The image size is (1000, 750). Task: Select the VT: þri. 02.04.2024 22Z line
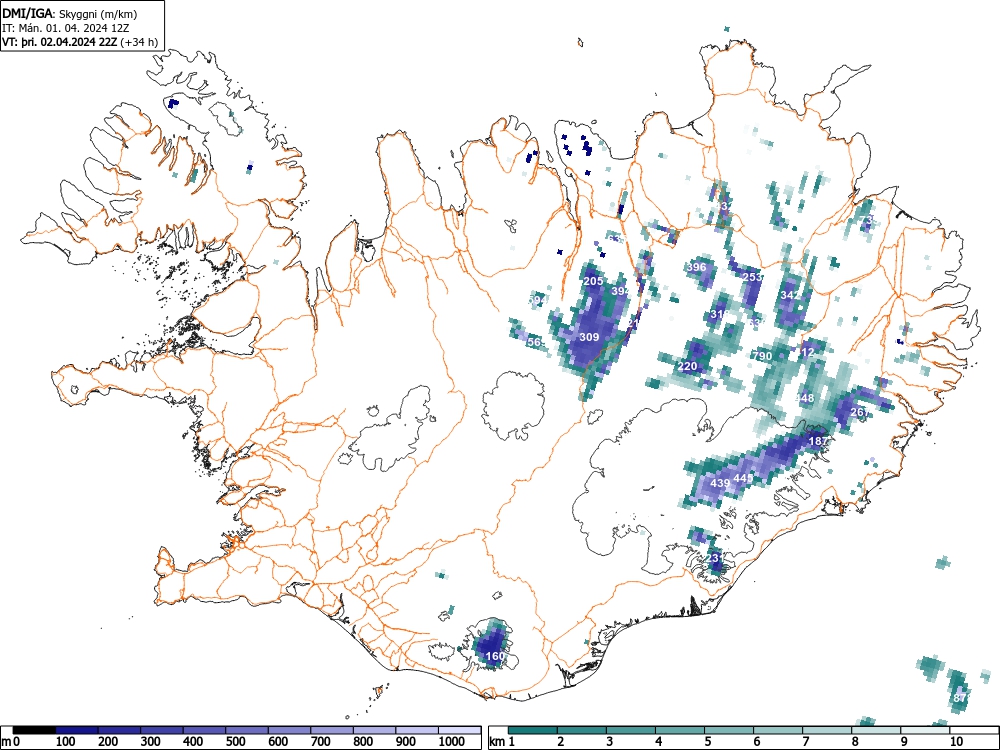[x=80, y=42]
